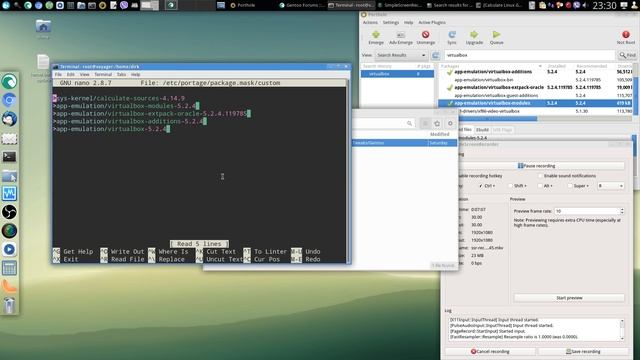The height and width of the screenshot is (360, 640).
Task: Open Actions menu in Porthole
Action: 370,22
